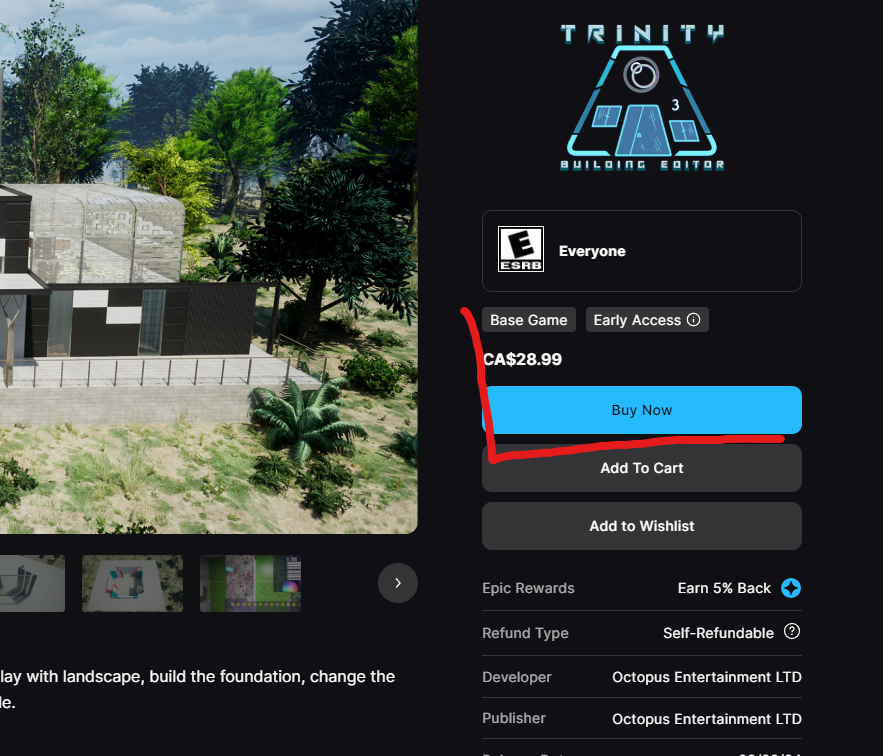The image size is (883, 756).
Task: Advance thumbnails with the right arrow
Action: [x=398, y=583]
